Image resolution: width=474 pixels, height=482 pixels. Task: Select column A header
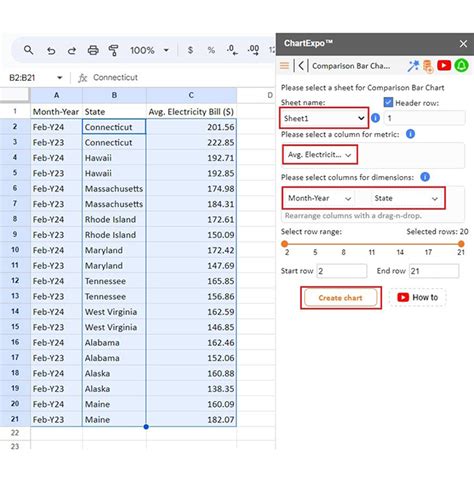click(56, 95)
